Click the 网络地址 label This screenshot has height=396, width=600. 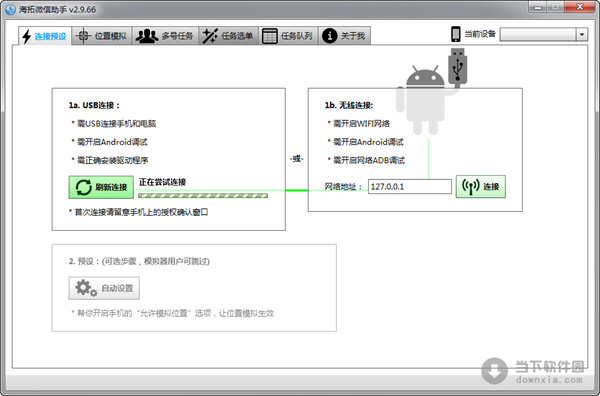(342, 187)
